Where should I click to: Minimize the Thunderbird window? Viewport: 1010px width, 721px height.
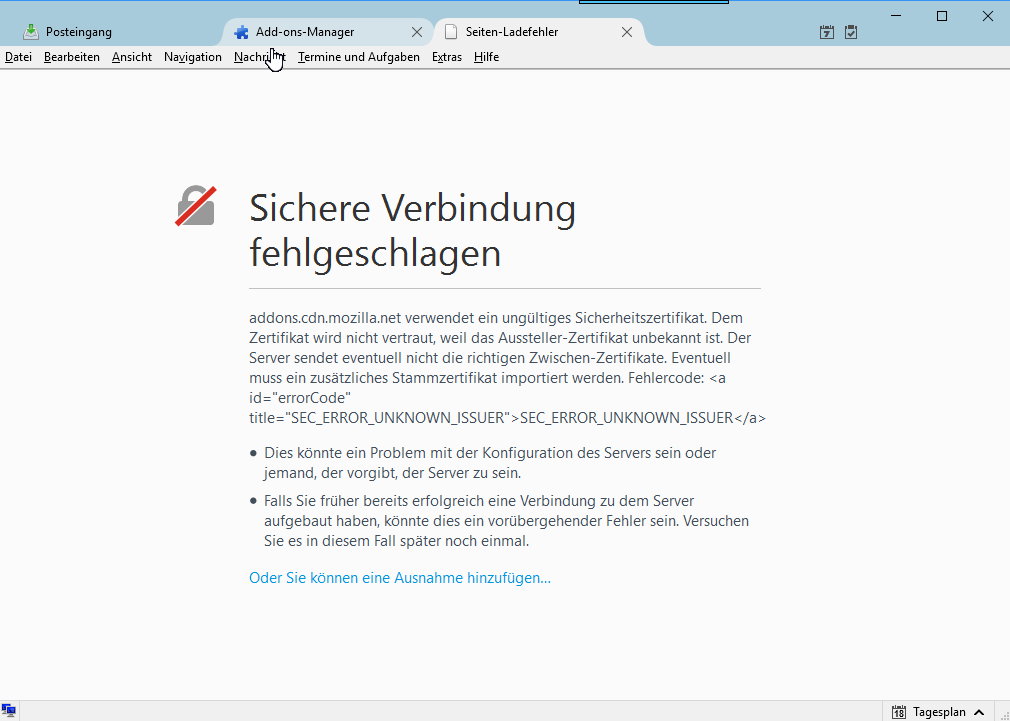tap(896, 15)
